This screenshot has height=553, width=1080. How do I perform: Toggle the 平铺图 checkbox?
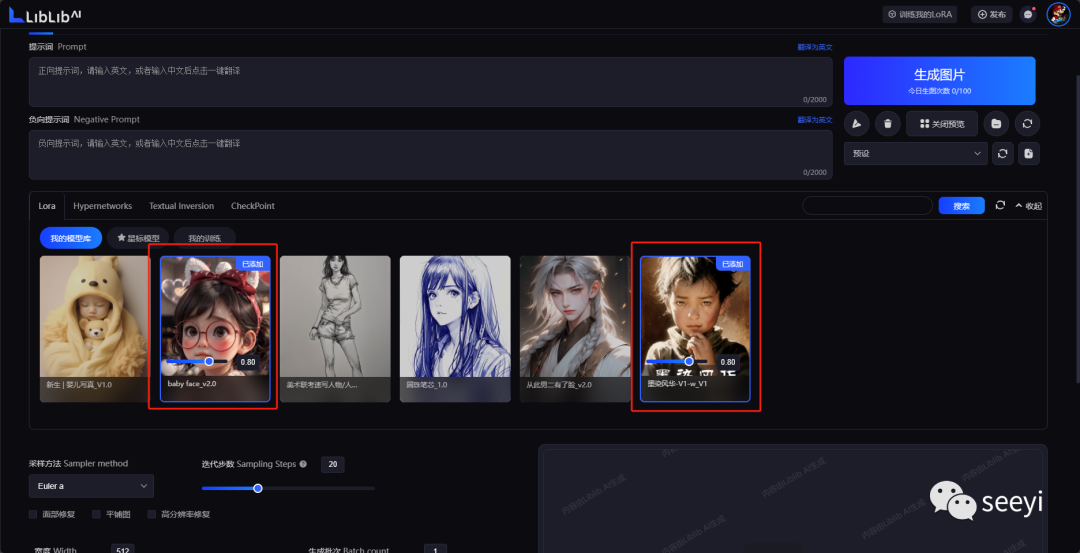[x=97, y=514]
